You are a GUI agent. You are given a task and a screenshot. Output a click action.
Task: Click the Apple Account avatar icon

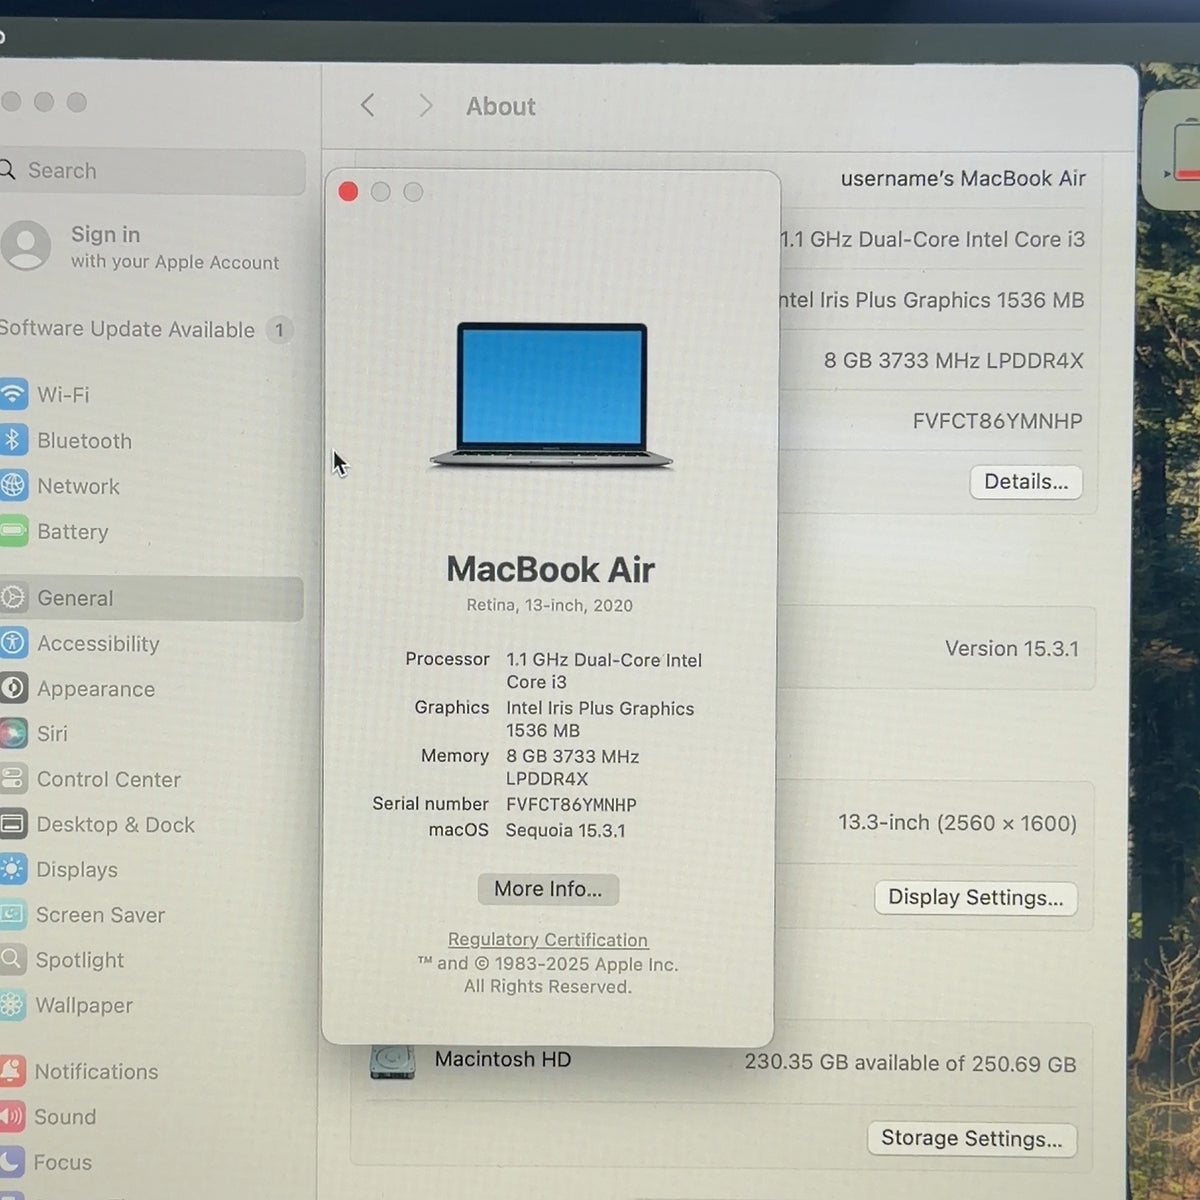pos(26,246)
